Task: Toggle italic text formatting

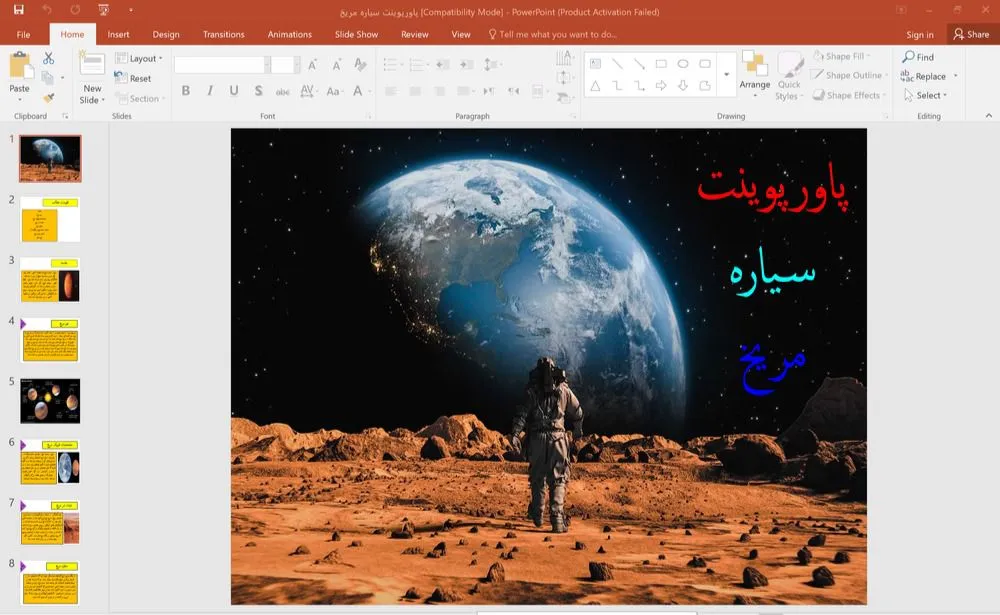Action: coord(210,91)
